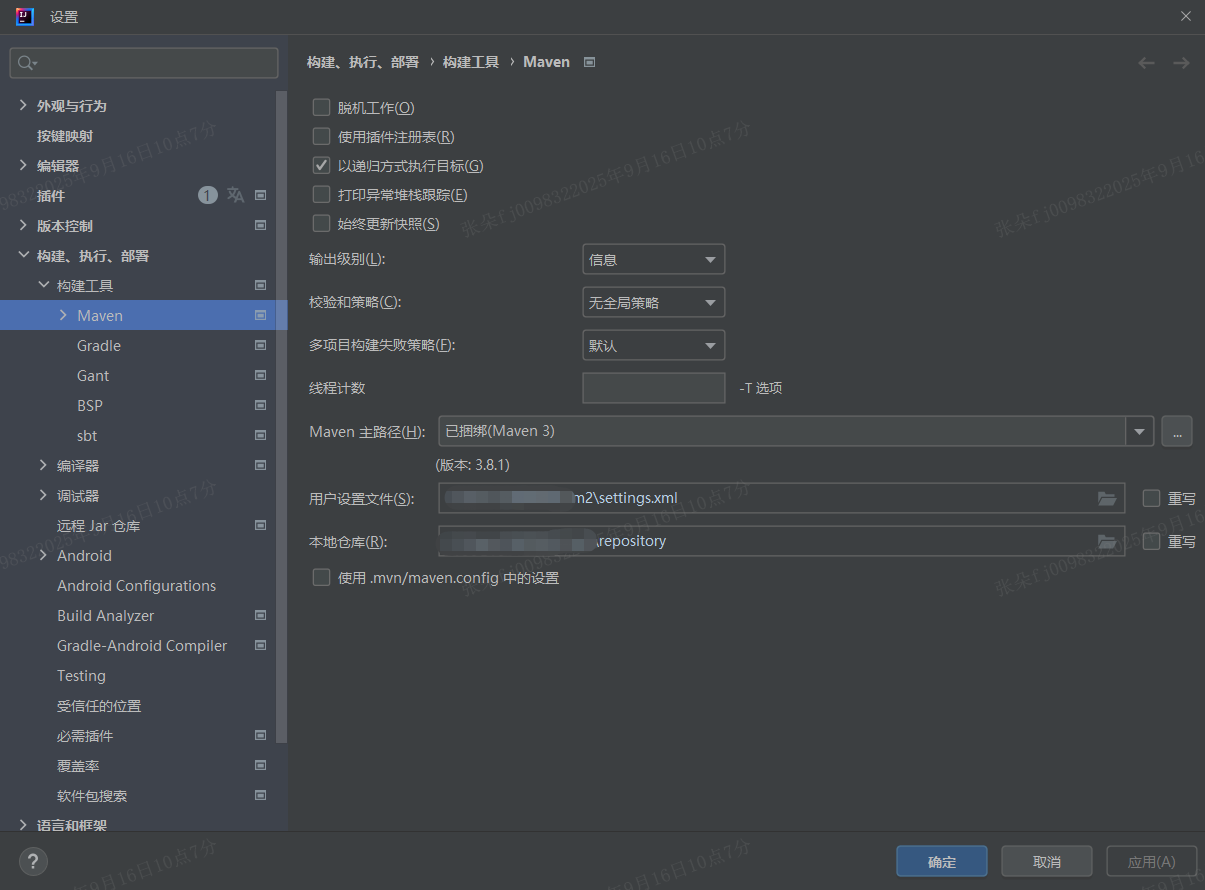Expand the 外观与行为 tree node
1205x890 pixels.
(23, 105)
